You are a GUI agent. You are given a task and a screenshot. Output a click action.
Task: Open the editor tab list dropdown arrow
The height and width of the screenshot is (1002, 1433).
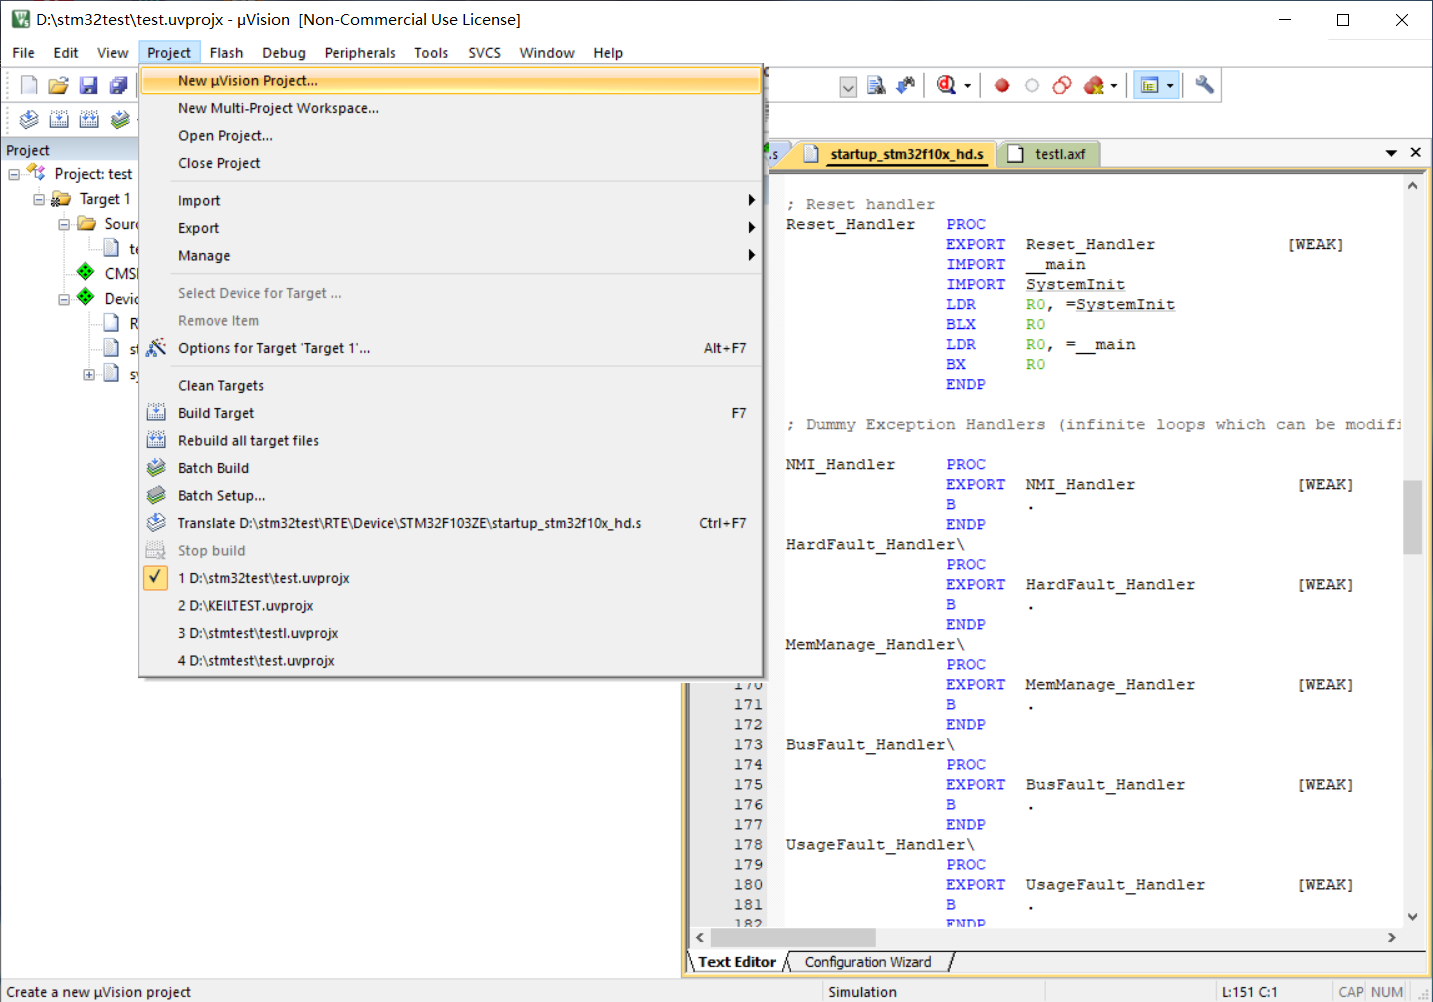pos(1391,153)
